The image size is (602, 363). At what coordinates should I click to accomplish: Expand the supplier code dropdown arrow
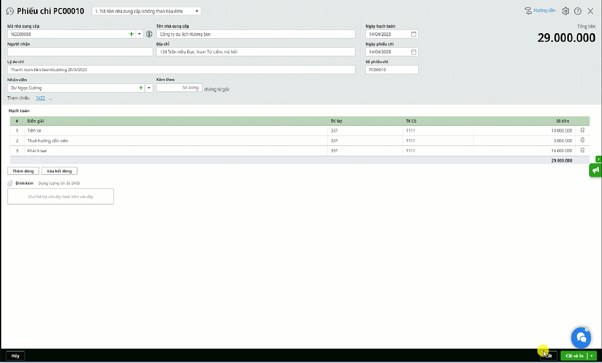(x=139, y=34)
